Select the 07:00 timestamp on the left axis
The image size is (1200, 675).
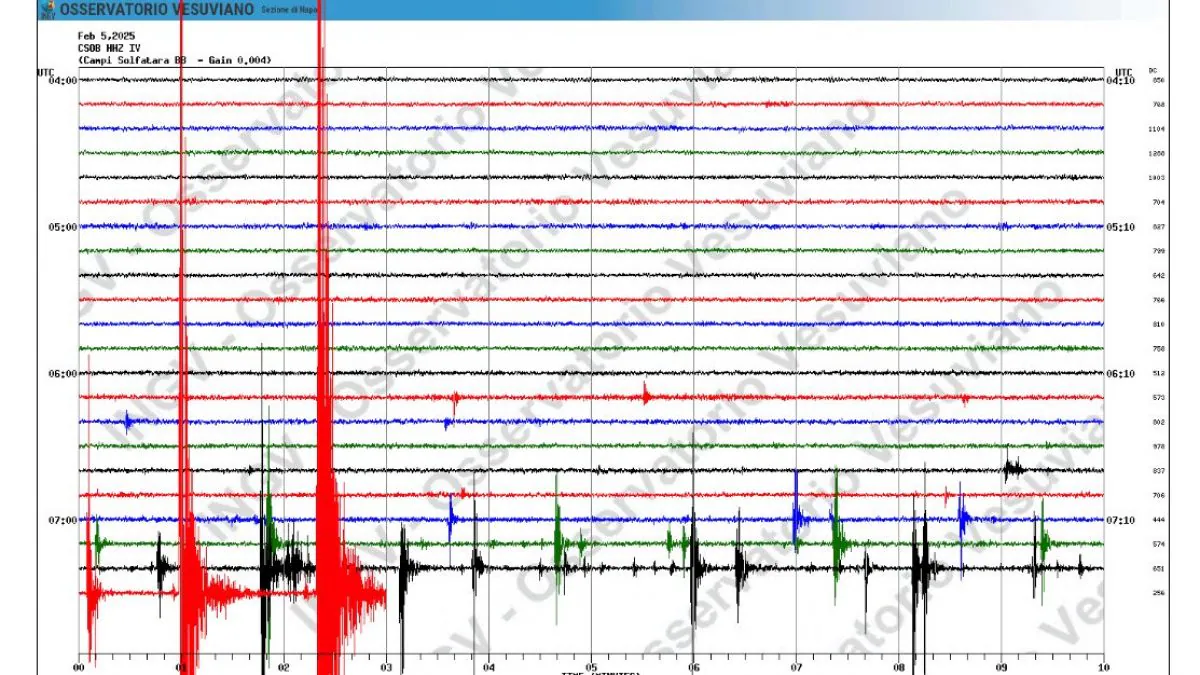[61, 519]
